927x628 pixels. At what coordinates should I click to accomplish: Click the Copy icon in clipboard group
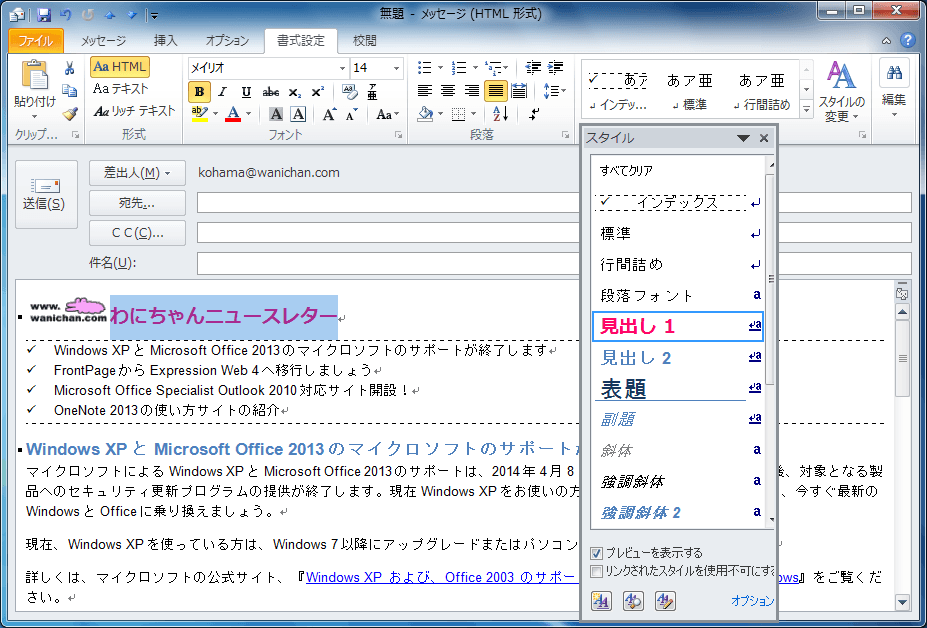coord(70,90)
